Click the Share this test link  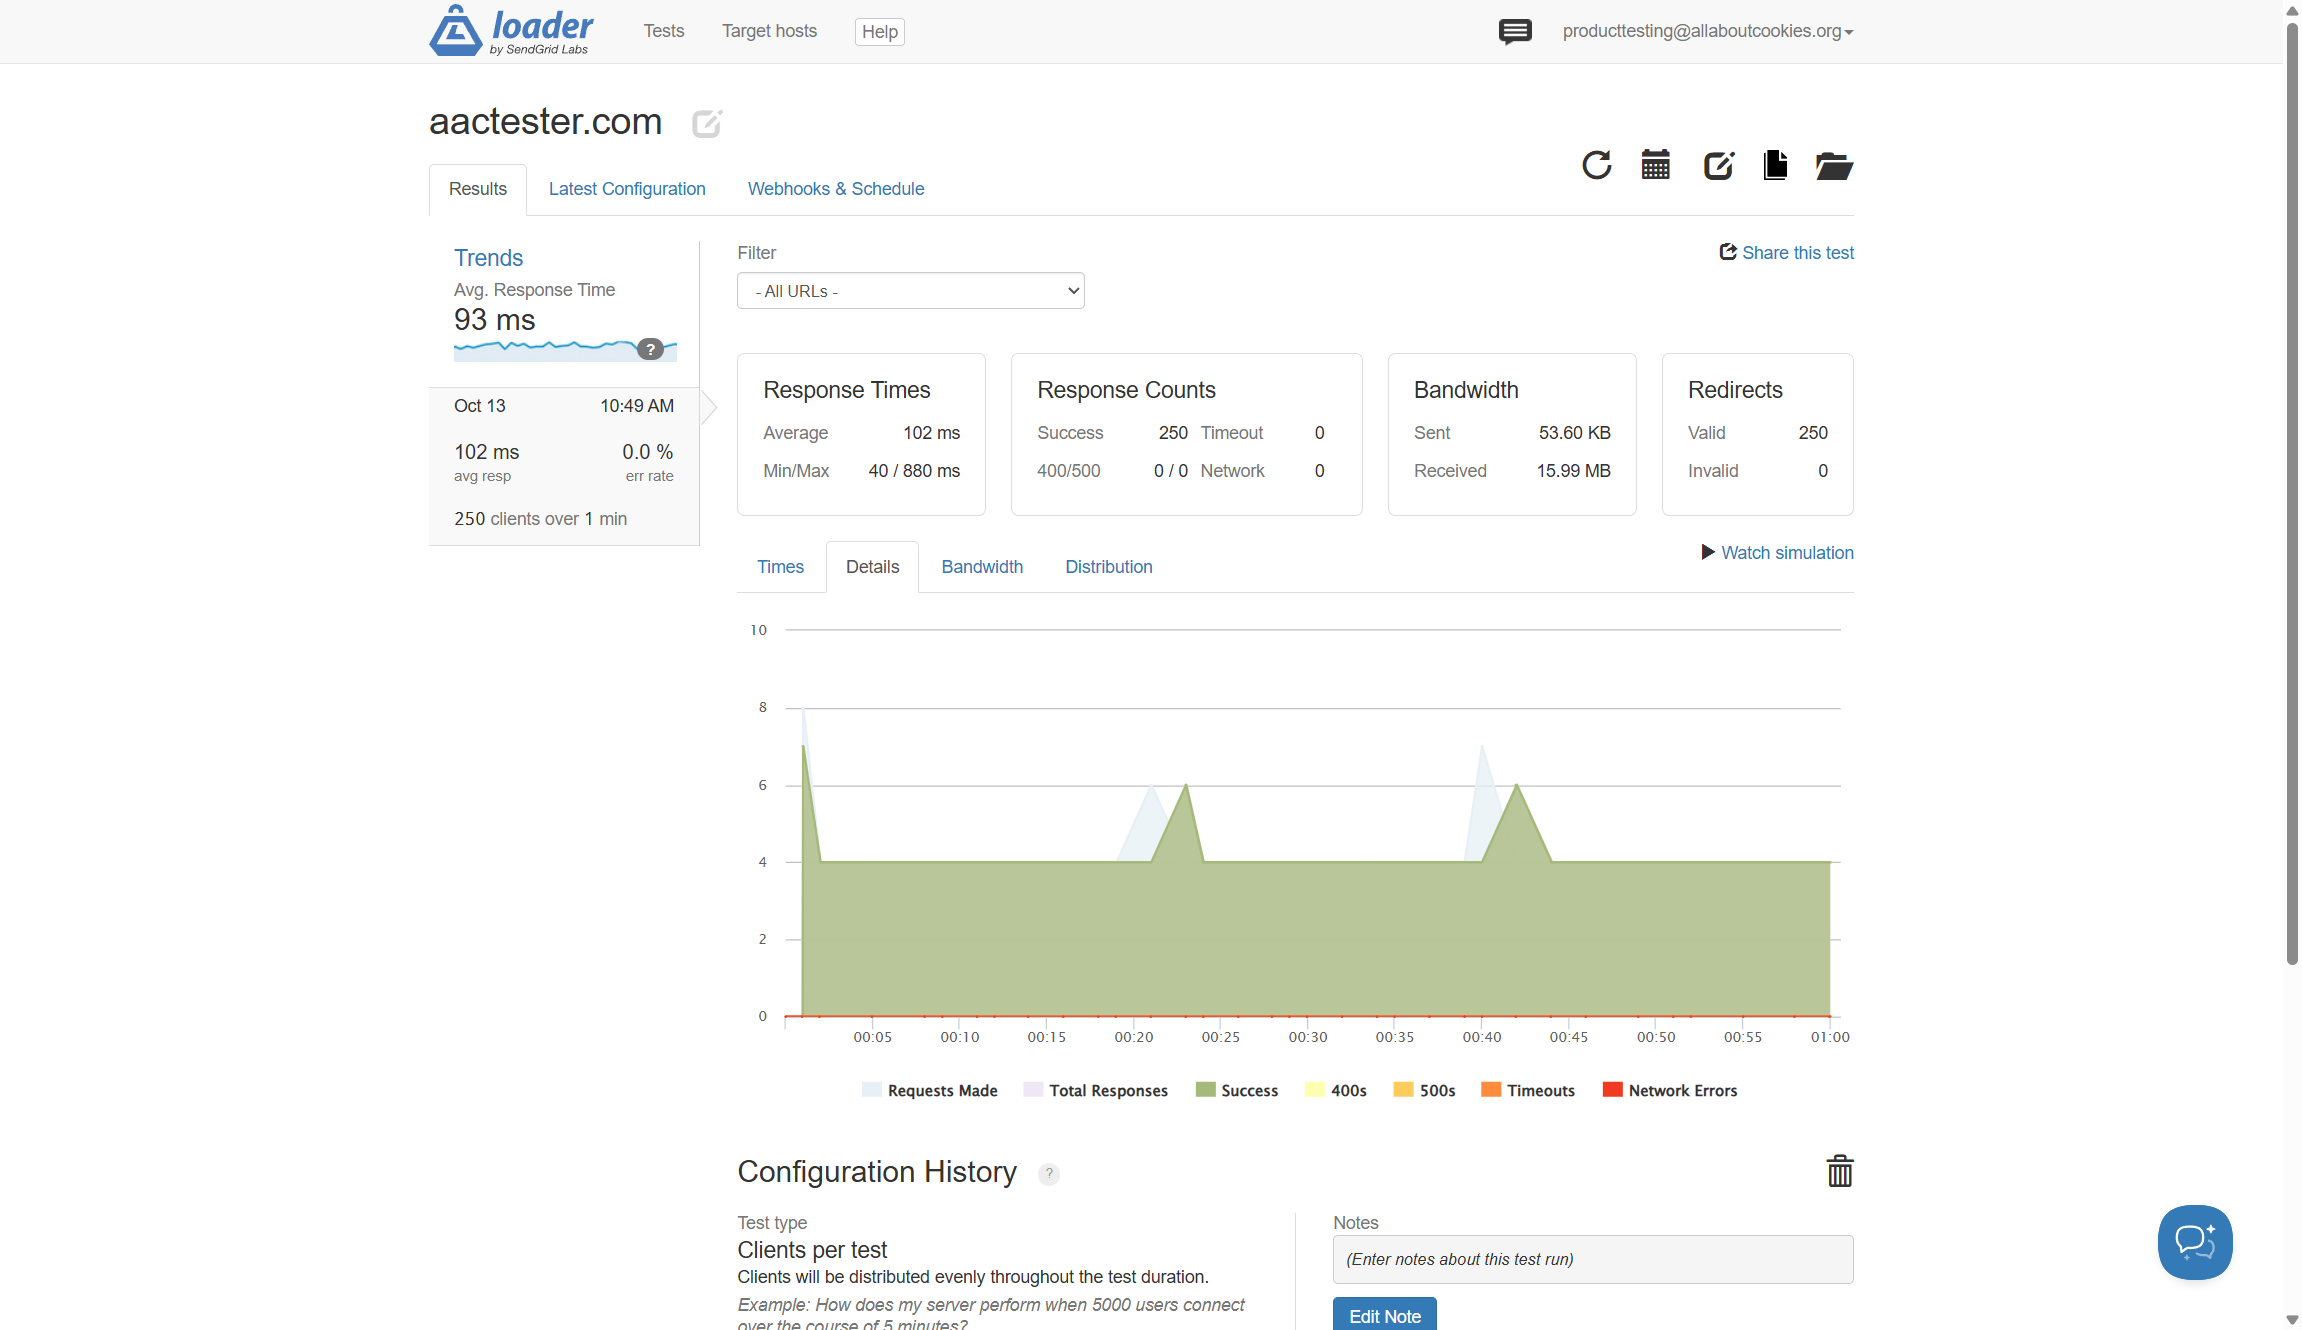pyautogui.click(x=1786, y=253)
